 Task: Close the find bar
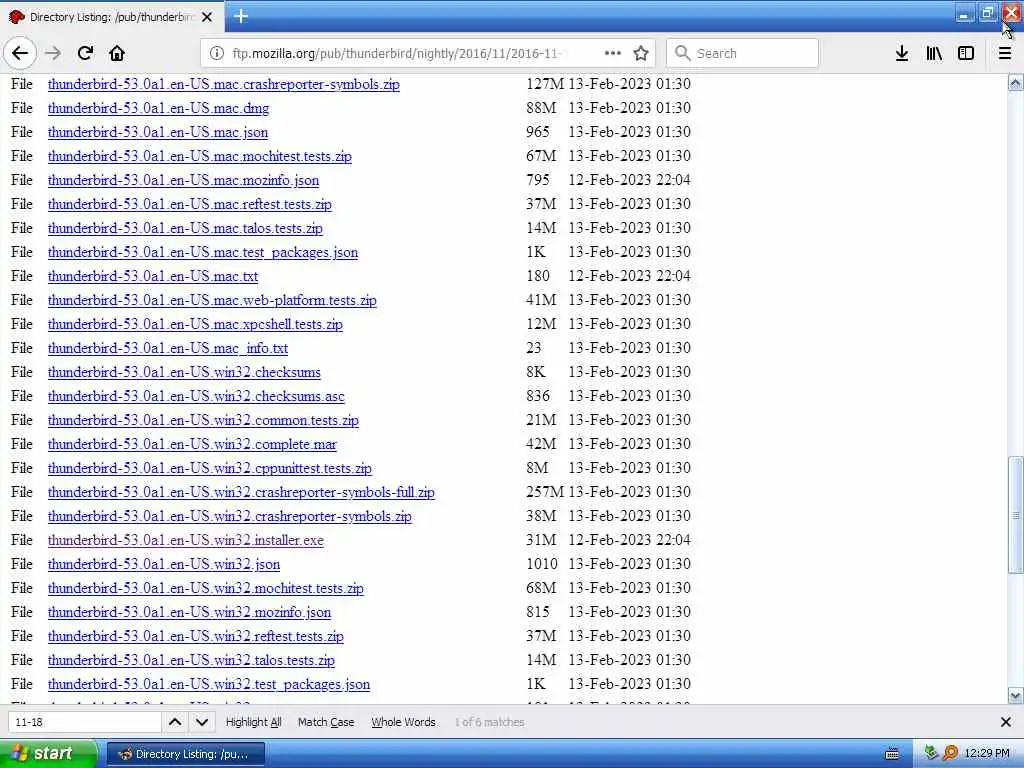point(1006,722)
